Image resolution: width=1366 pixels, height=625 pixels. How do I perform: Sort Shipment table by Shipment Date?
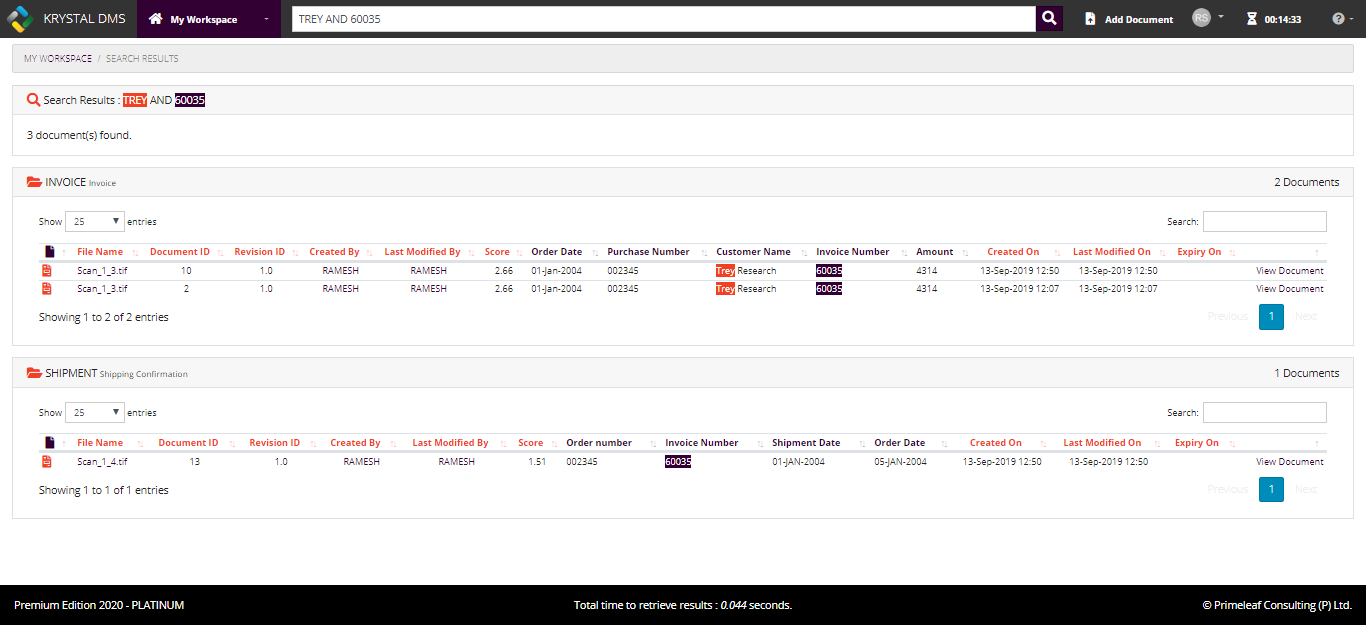(806, 443)
